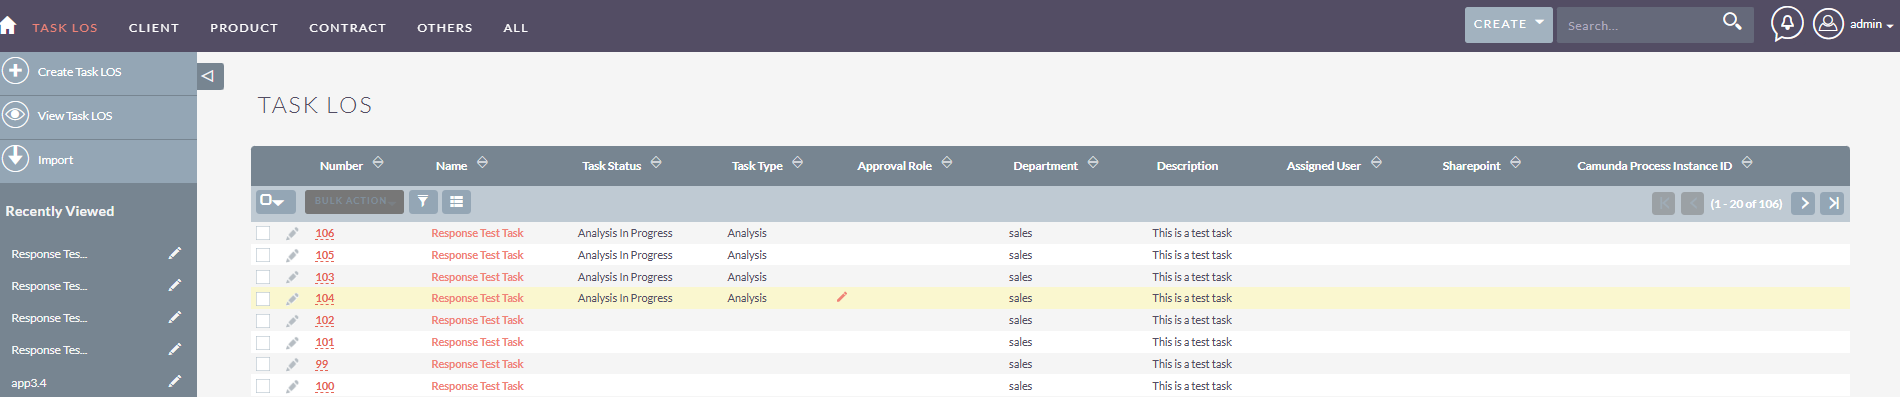Screen dimensions: 1900x397
Task: Edit record 100 with pencil icon
Action: (x=292, y=386)
